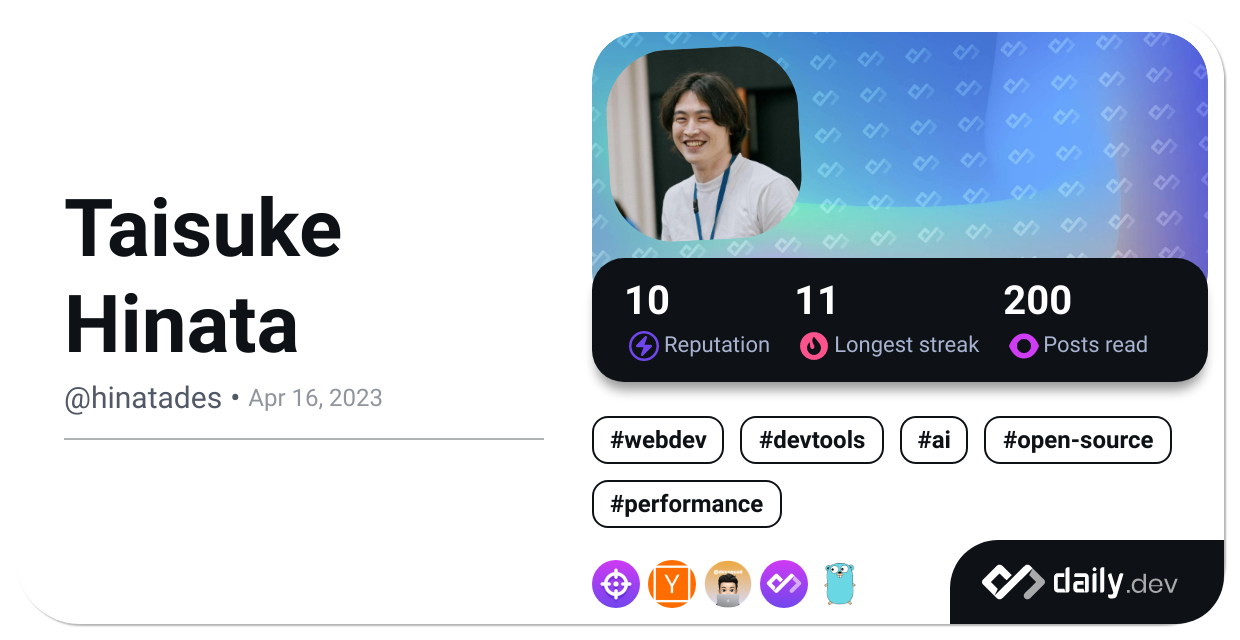
Task: Click the purple ring Posts read icon
Action: point(1023,346)
